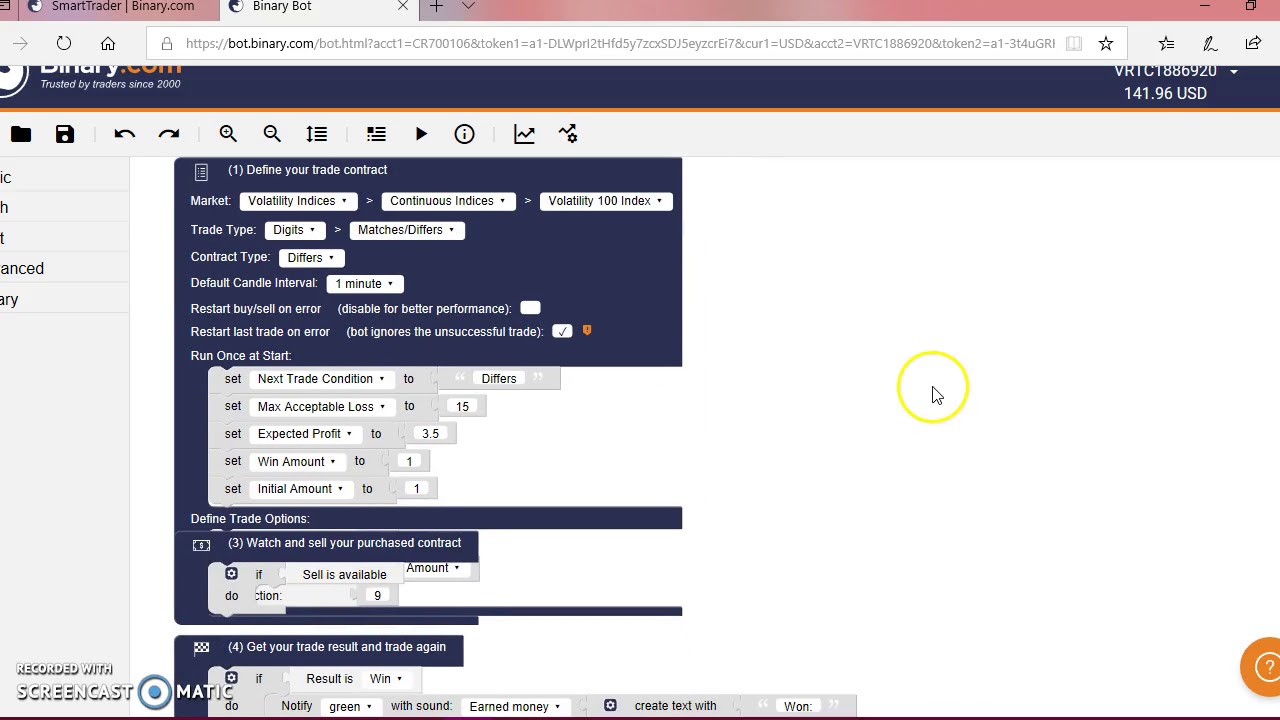The width and height of the screenshot is (1280, 720).
Task: Open the Win result dropdown
Action: (386, 679)
